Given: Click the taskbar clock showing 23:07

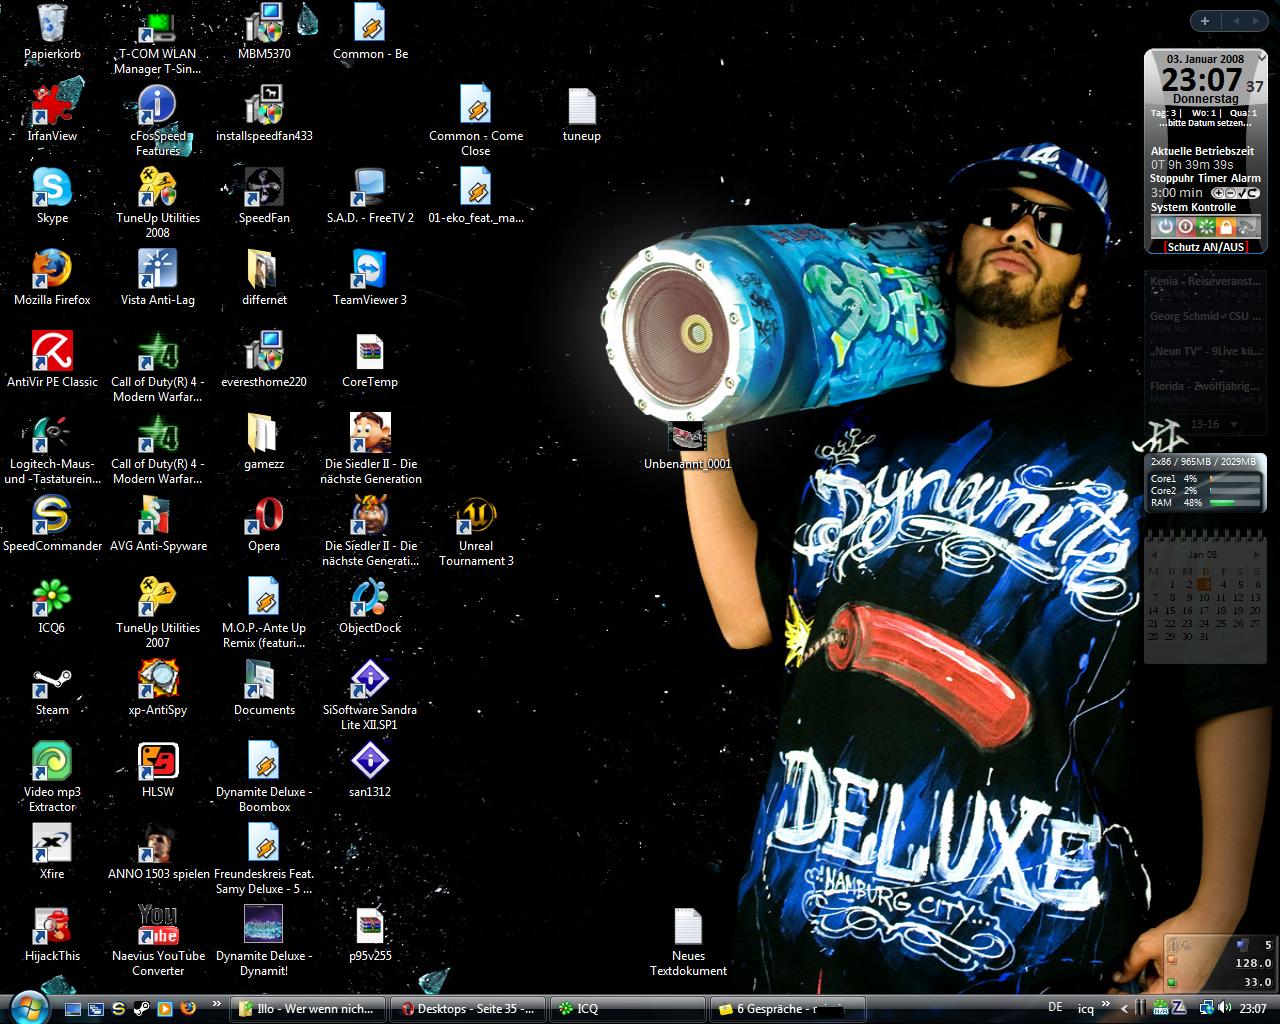Looking at the screenshot, I should click(x=1253, y=1008).
